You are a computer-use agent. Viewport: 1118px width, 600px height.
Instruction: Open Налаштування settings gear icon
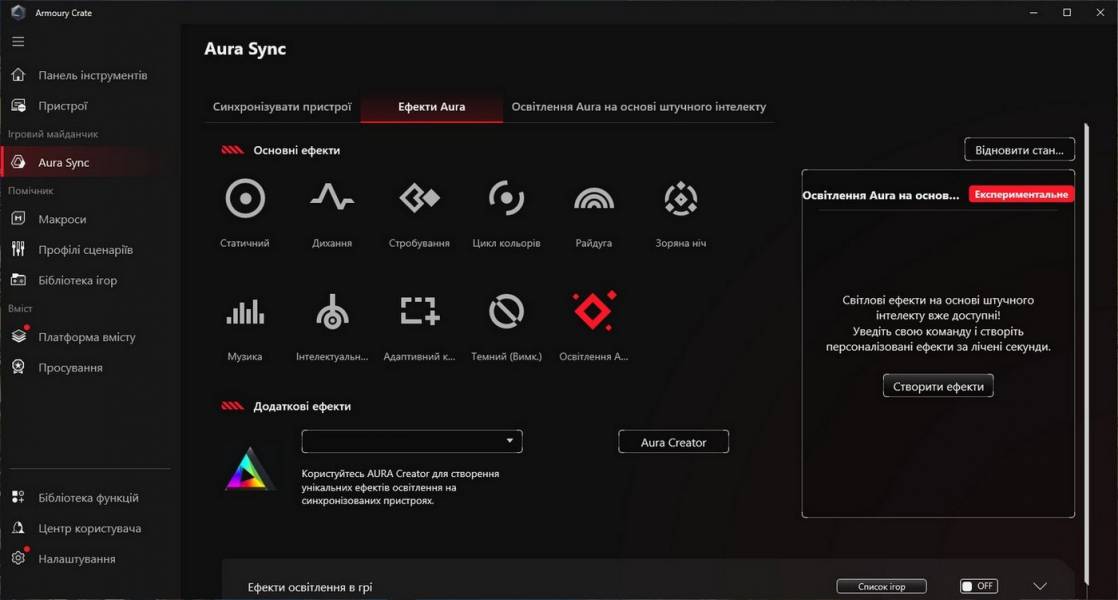(x=19, y=557)
